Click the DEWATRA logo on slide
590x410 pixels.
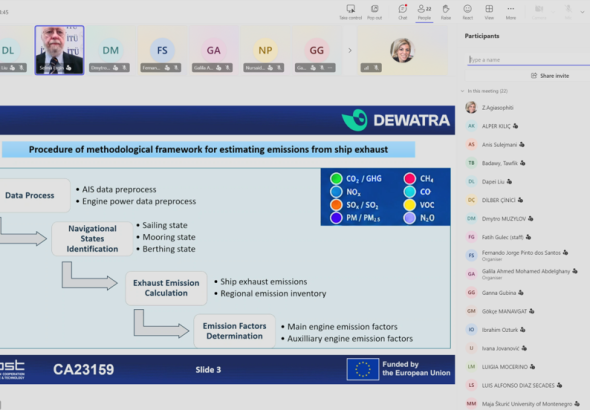(x=395, y=120)
